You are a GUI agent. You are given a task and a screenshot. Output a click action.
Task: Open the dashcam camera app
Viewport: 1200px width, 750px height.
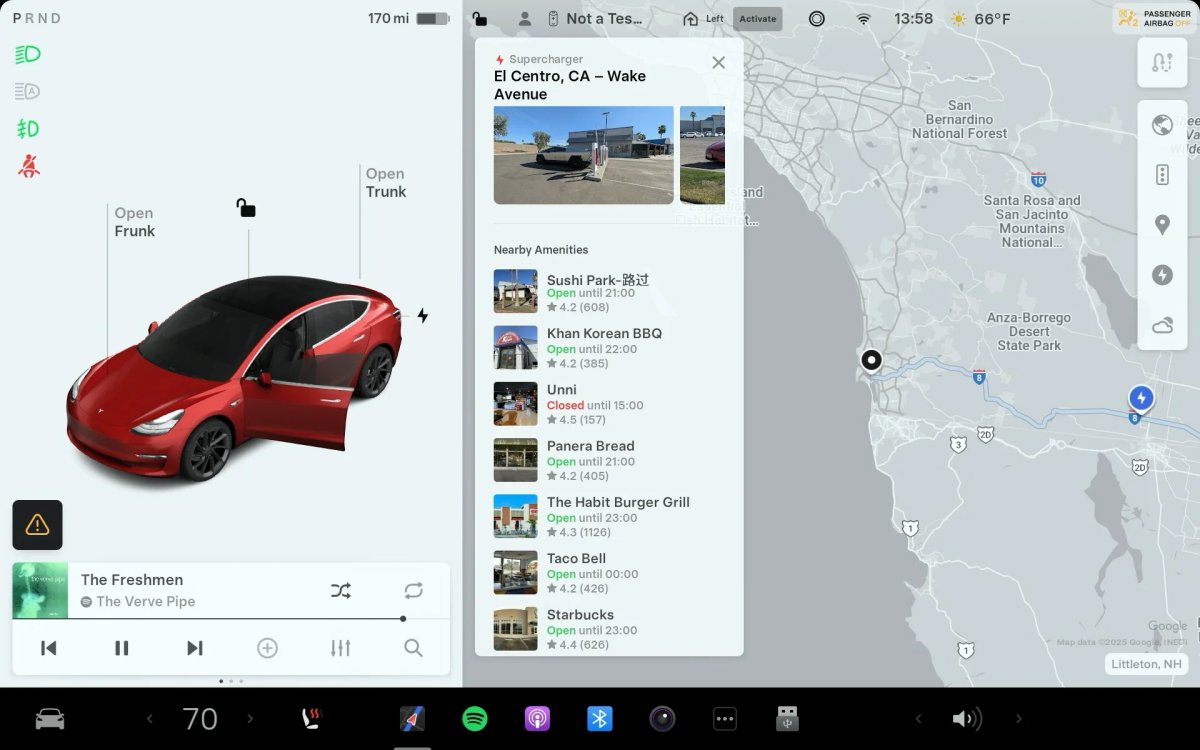[662, 719]
